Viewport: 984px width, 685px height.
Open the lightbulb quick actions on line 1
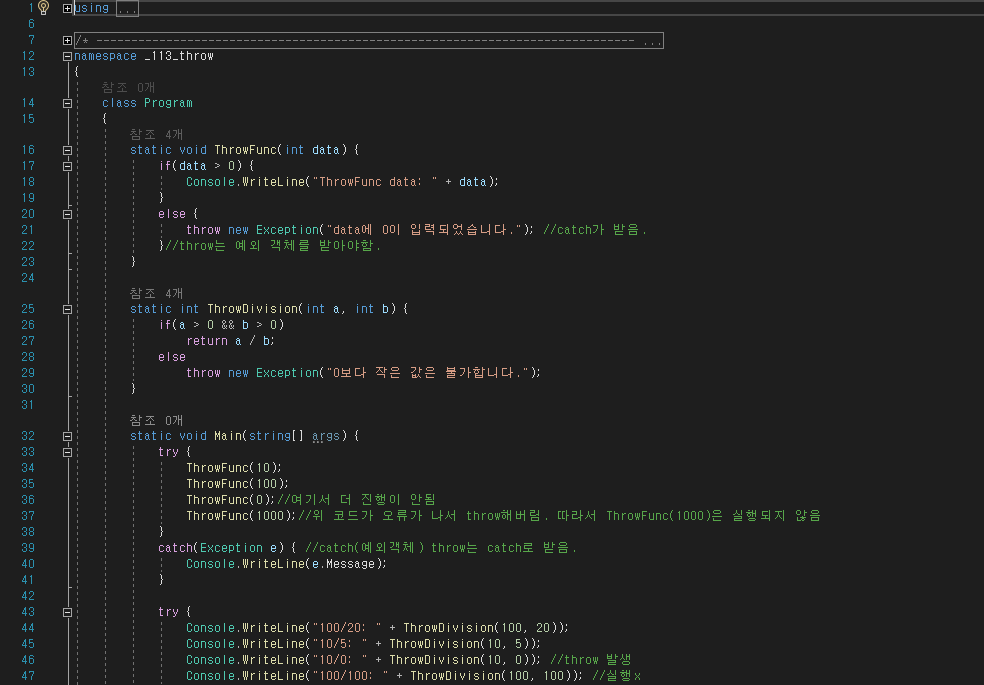[x=43, y=8]
